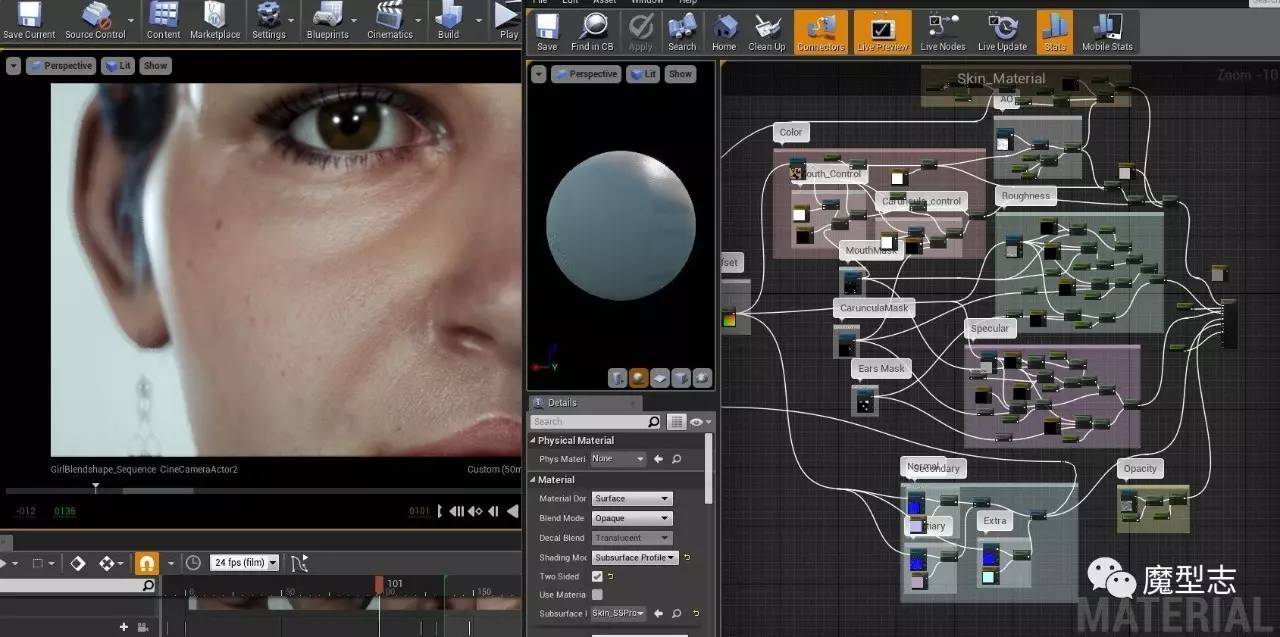Click the sequencer key all diamond button
Viewport: 1280px width, 637px height.
point(77,563)
